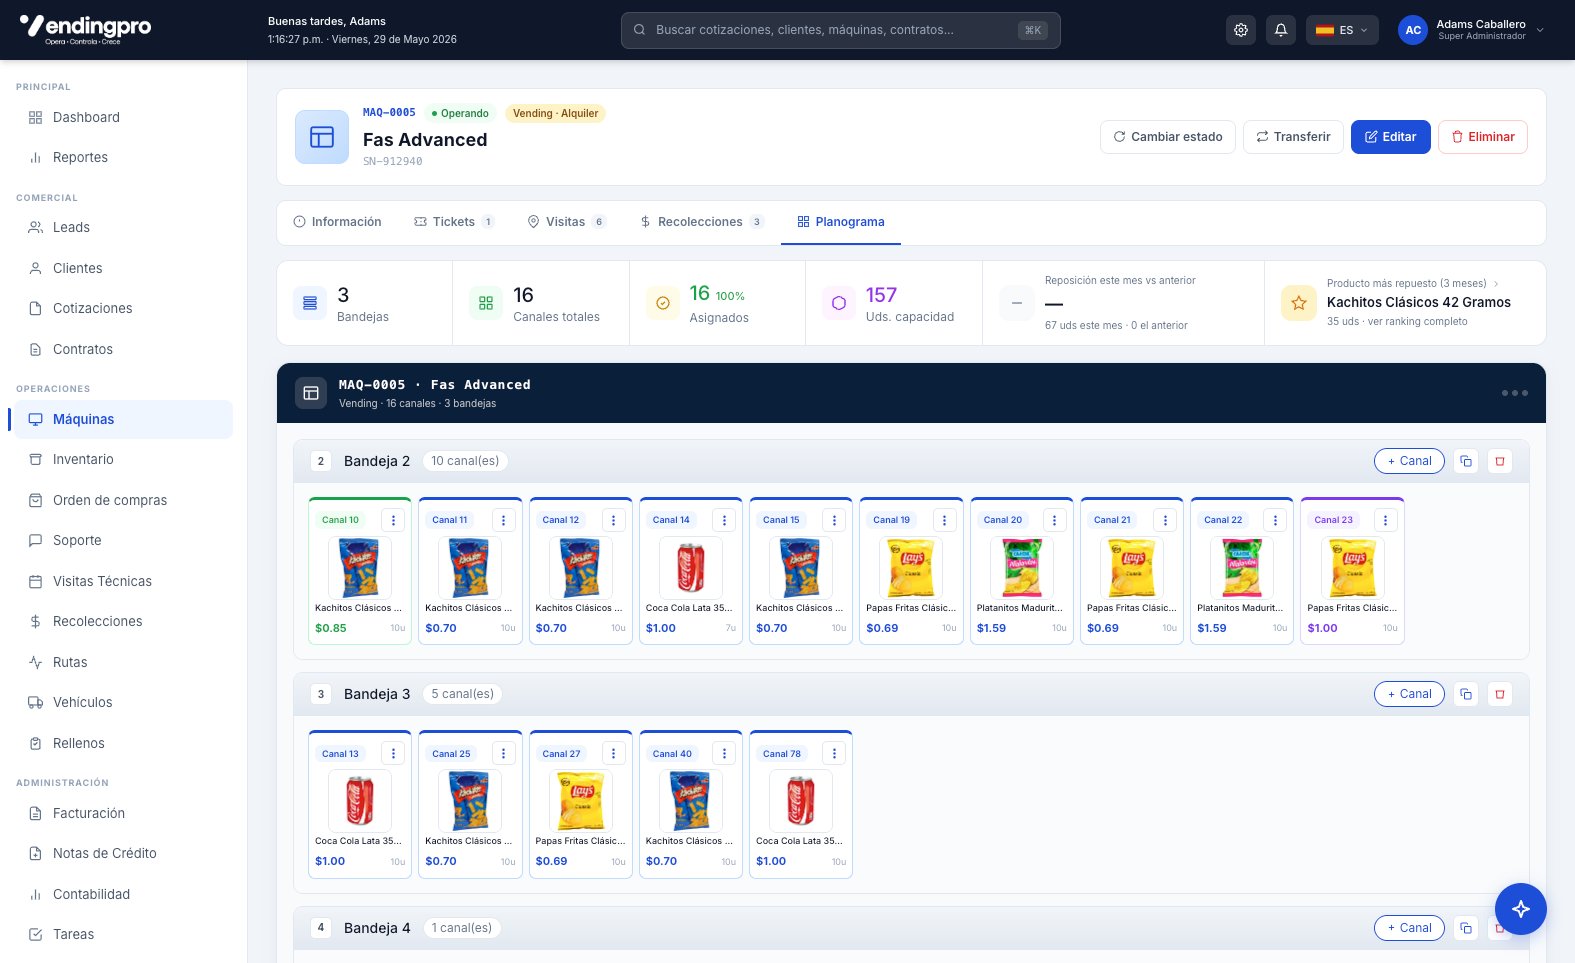
Task: Switch to the Información tab
Action: pyautogui.click(x=337, y=222)
